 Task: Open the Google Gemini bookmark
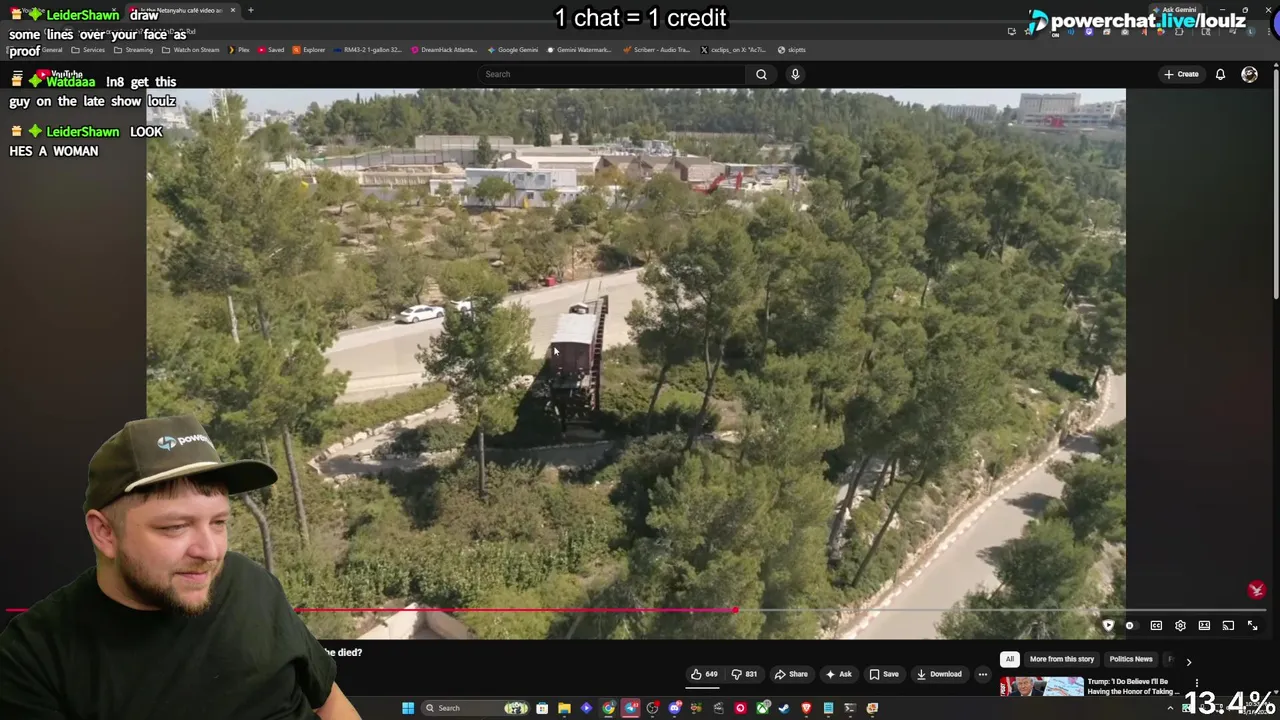(x=513, y=50)
